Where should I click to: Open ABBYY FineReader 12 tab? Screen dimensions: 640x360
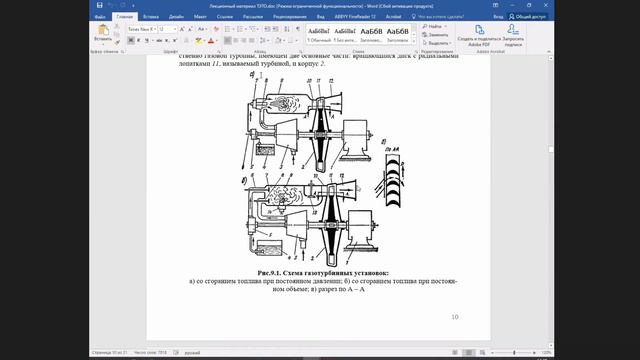tap(355, 17)
